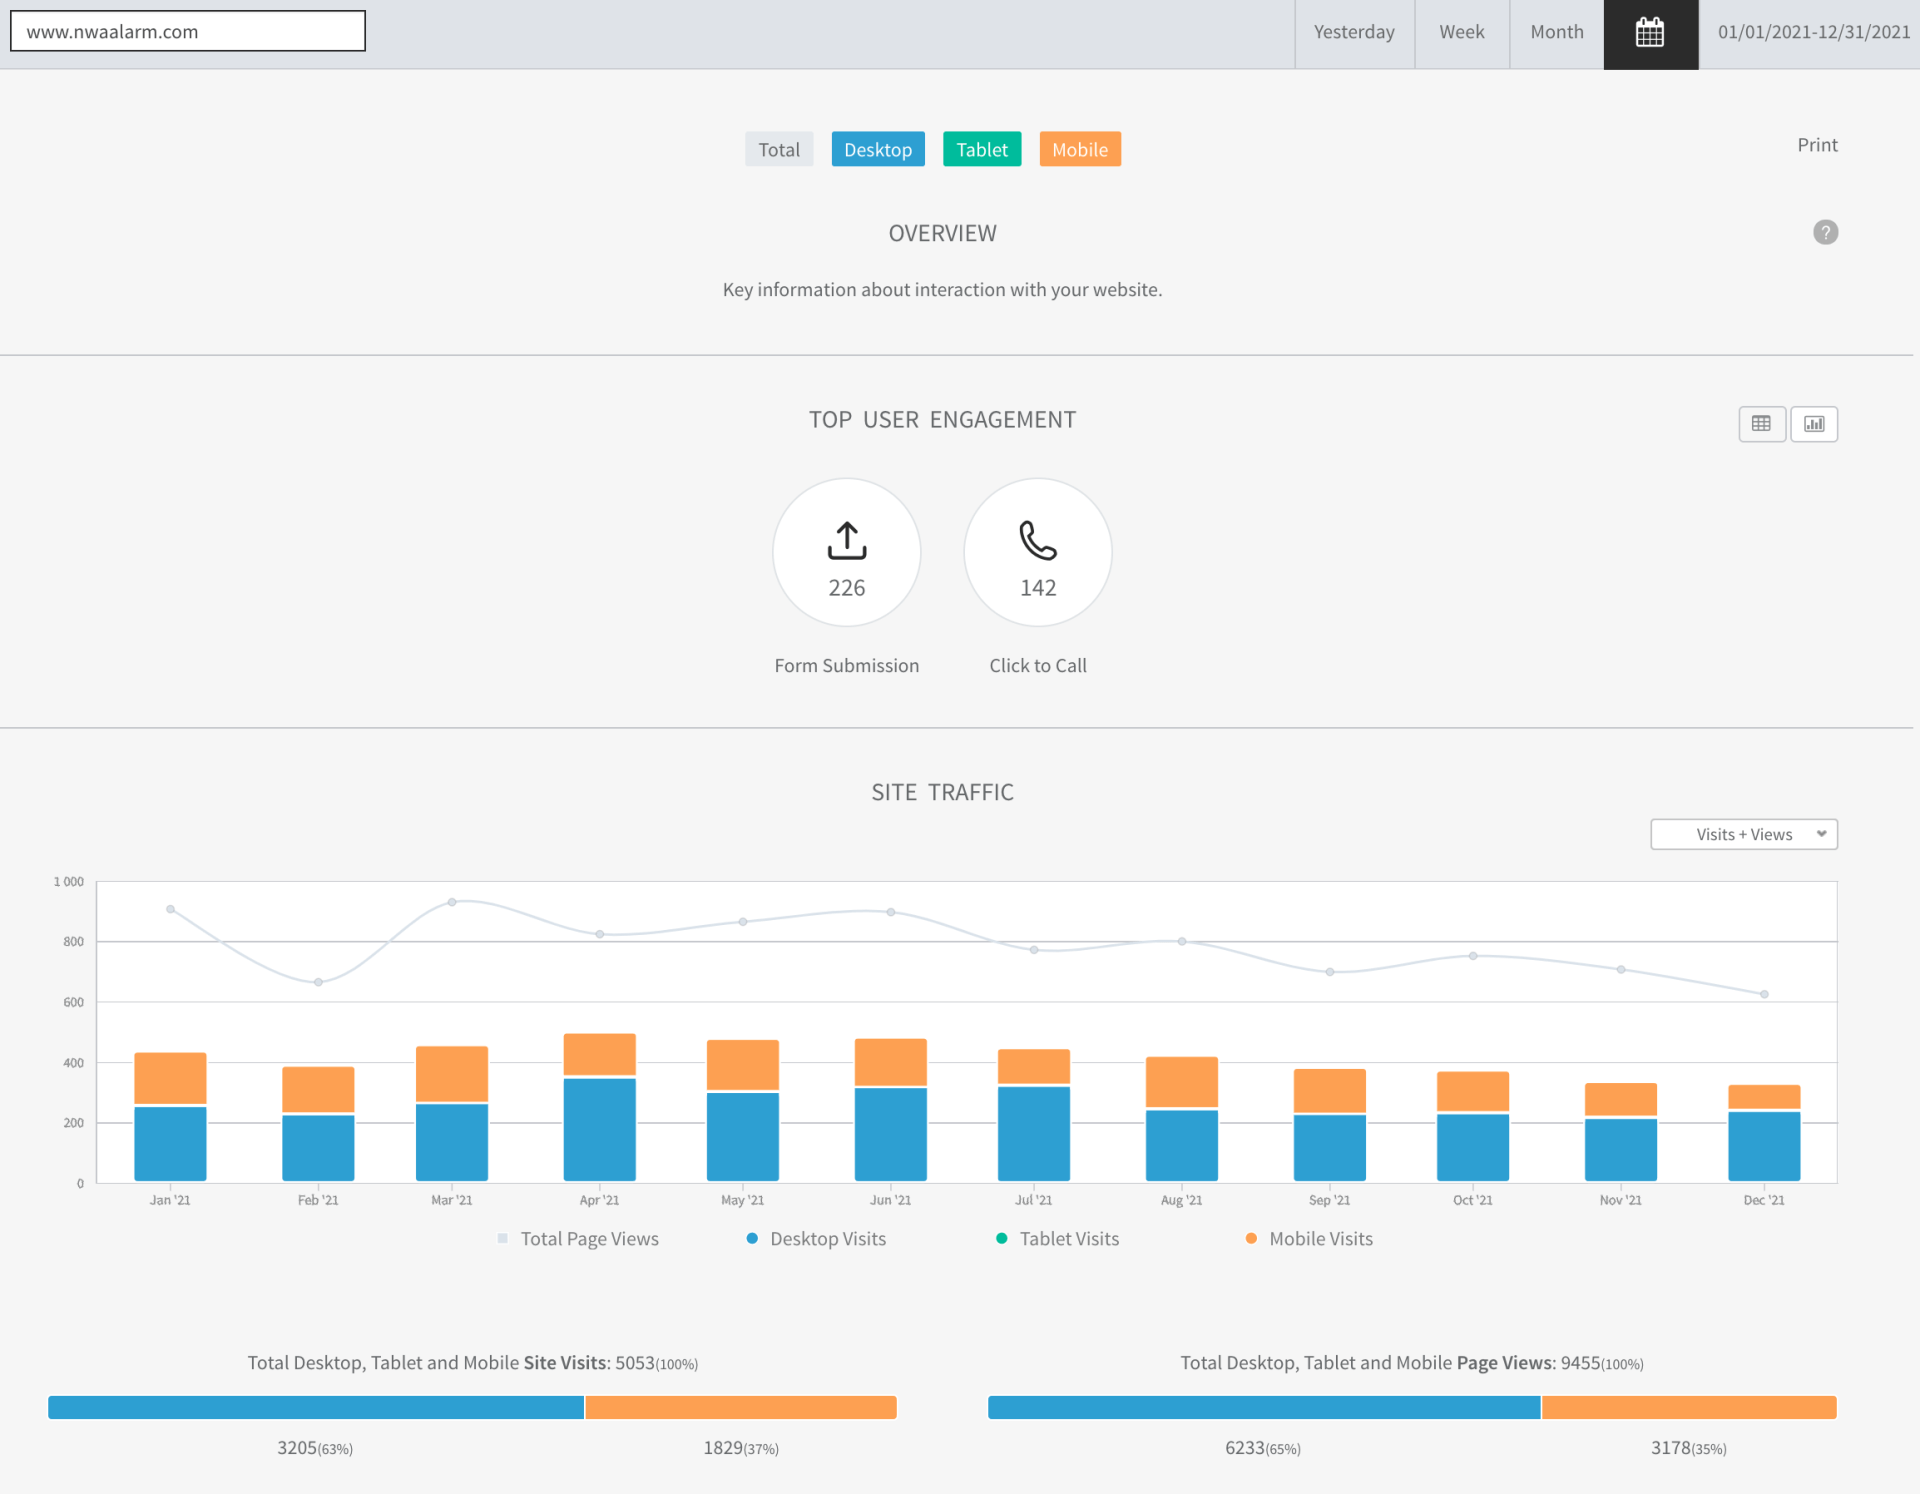Image resolution: width=1920 pixels, height=1494 pixels.
Task: Select the Yesterday time range tab
Action: click(x=1353, y=32)
